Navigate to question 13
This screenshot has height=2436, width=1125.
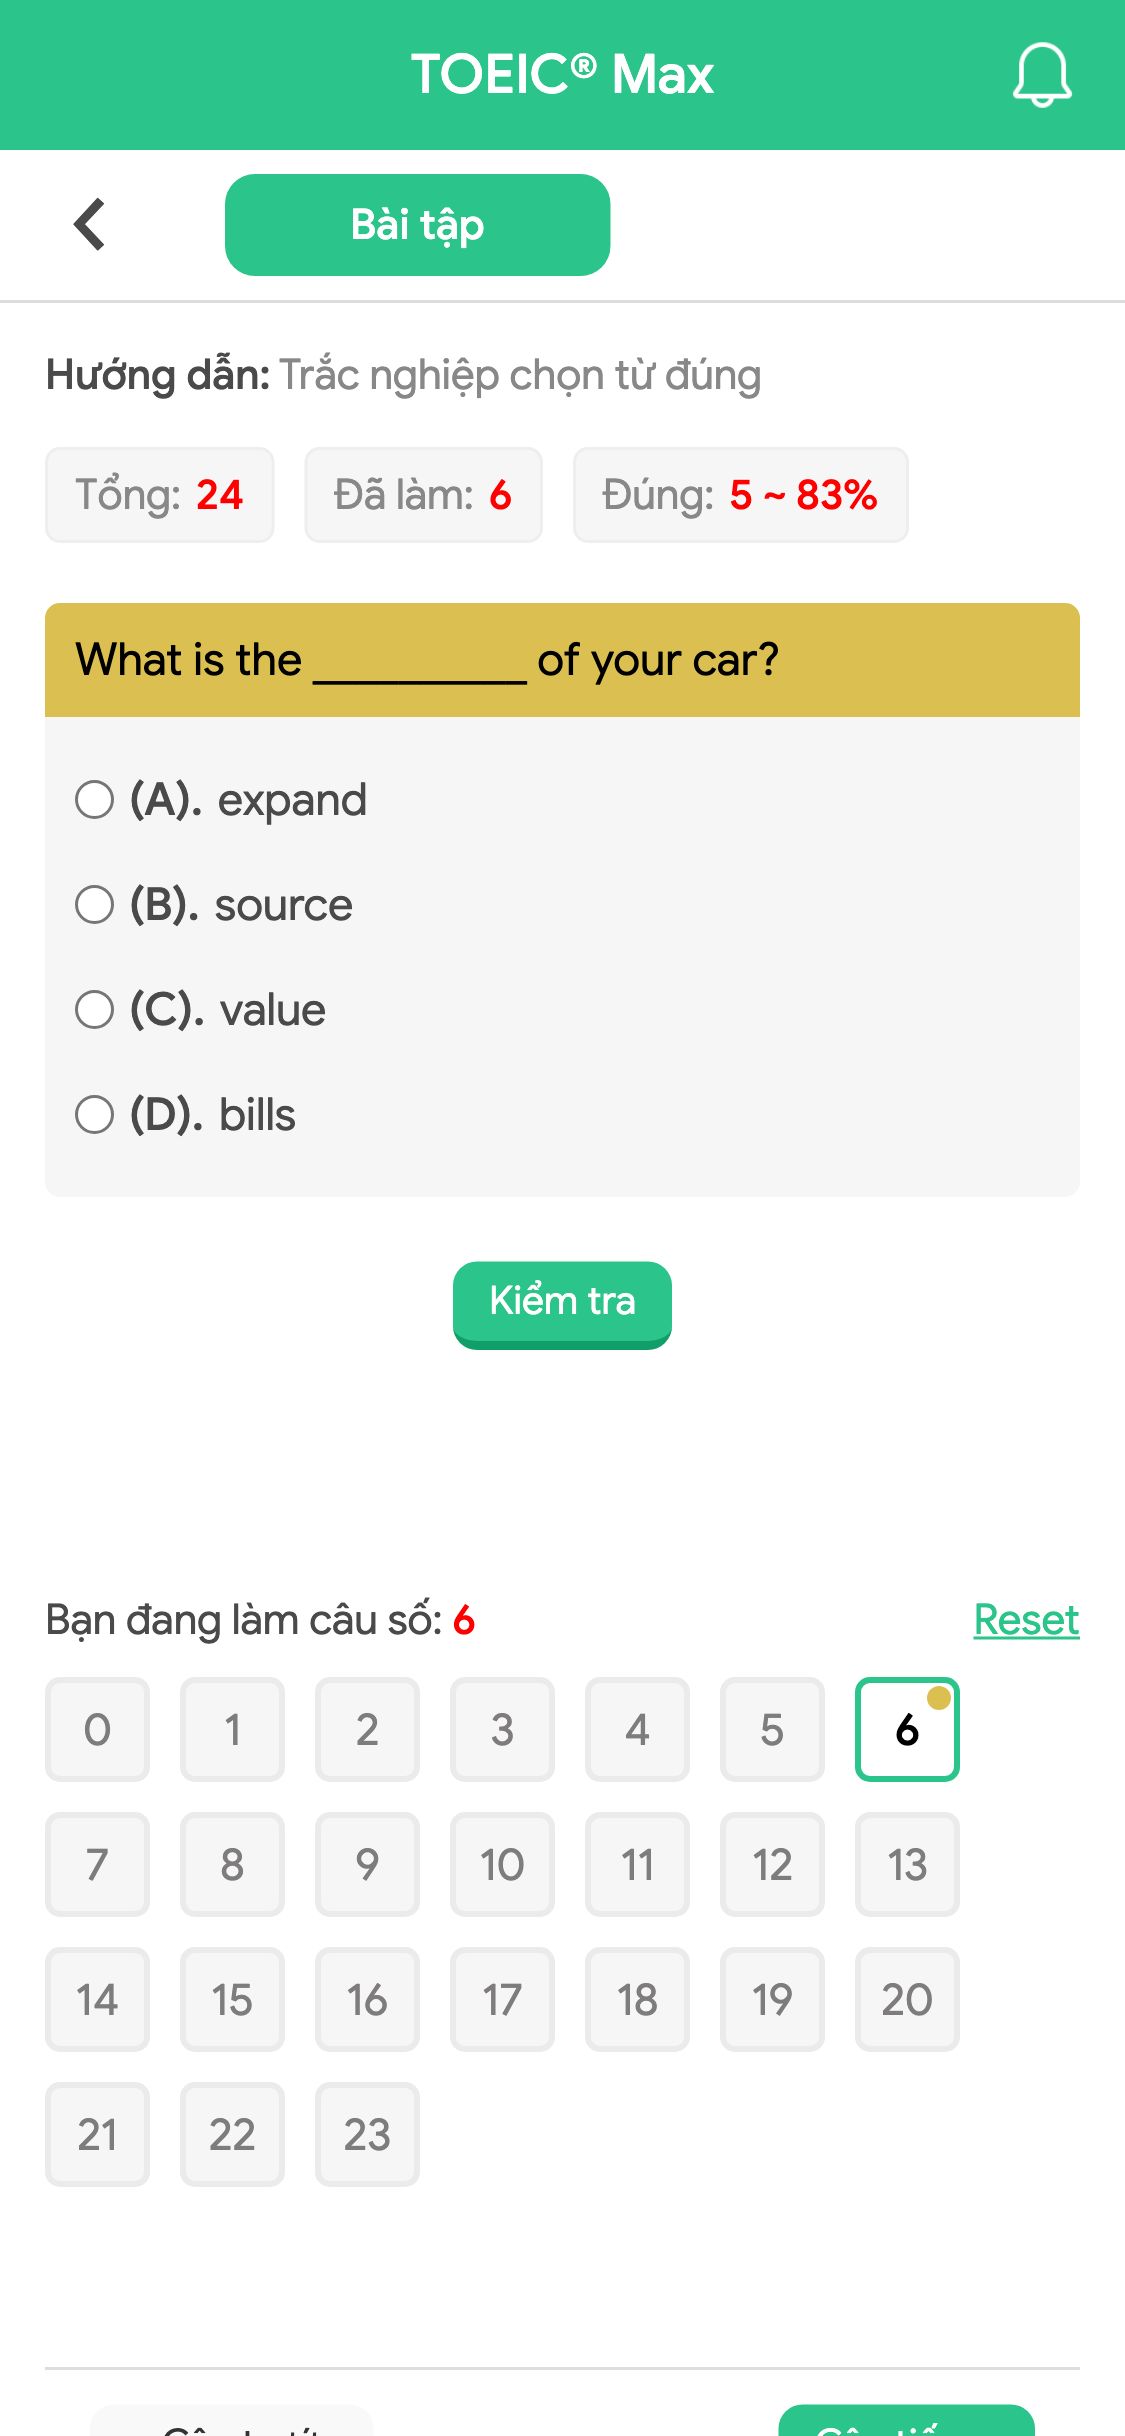click(x=907, y=1864)
